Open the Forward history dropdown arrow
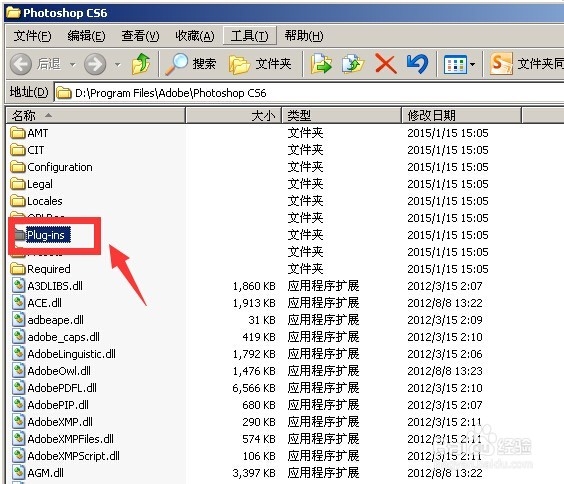 (x=118, y=65)
